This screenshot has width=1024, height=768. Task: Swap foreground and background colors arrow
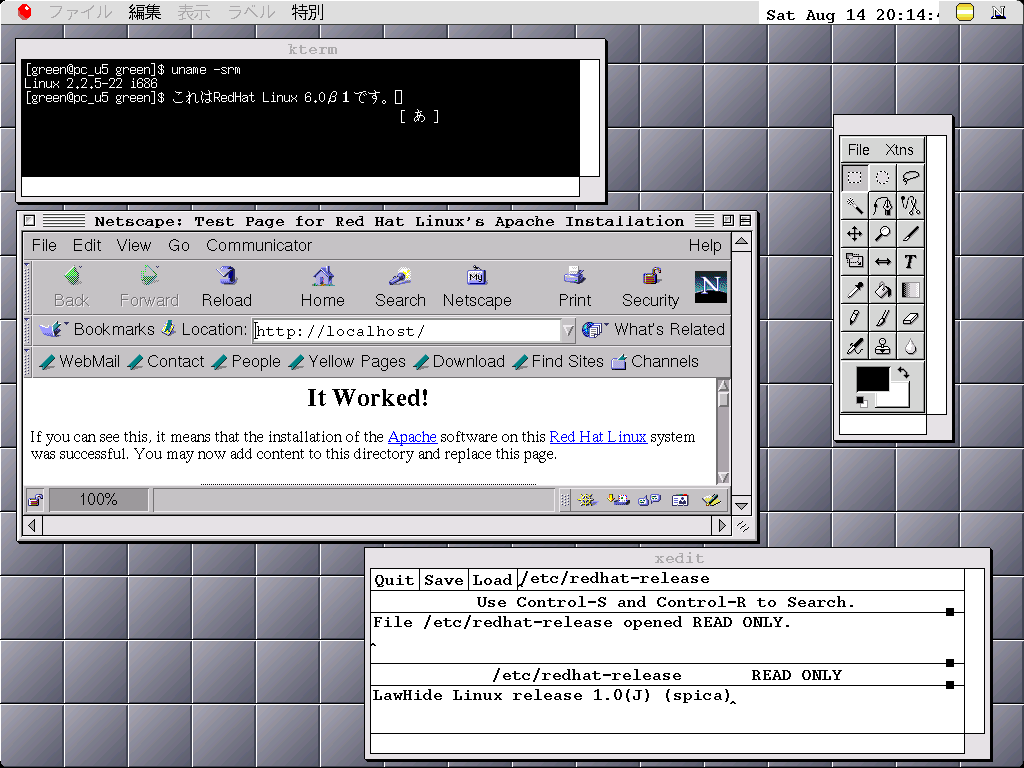[903, 373]
